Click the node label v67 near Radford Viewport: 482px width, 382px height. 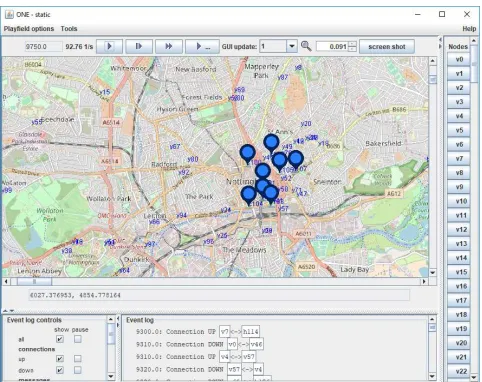[x=175, y=146]
